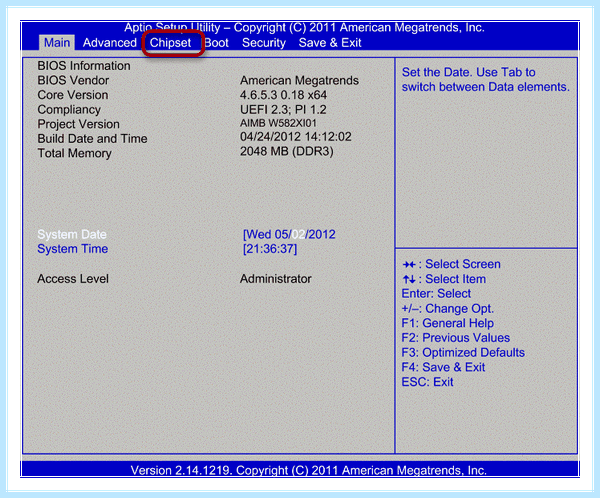Click the System Date value field
This screenshot has height=498, width=600.
(x=289, y=234)
